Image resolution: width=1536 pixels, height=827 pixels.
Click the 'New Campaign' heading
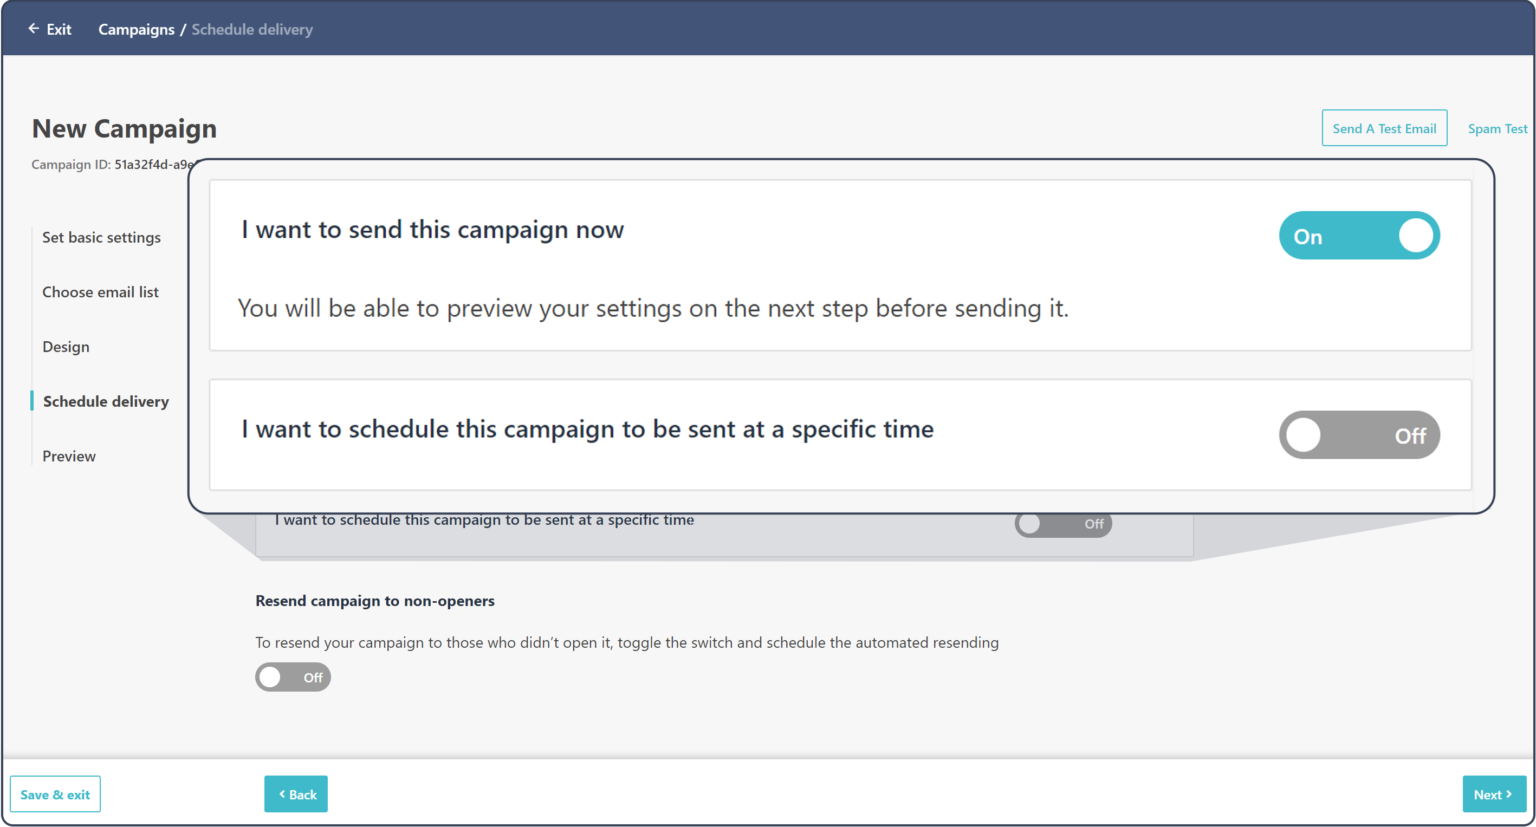[x=123, y=128]
